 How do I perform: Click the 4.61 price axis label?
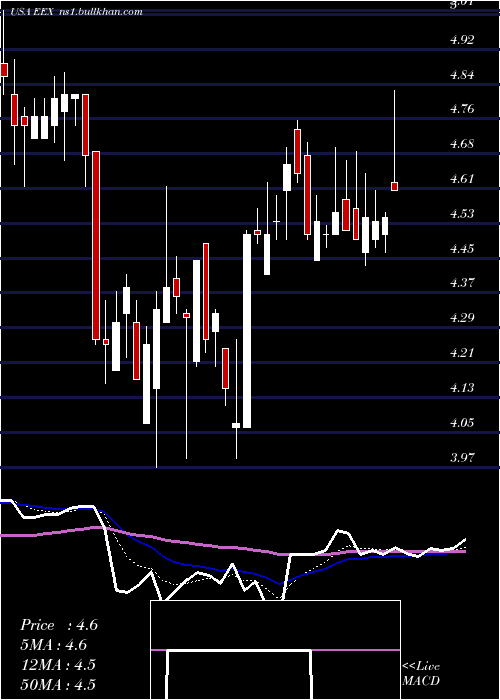[462, 179]
